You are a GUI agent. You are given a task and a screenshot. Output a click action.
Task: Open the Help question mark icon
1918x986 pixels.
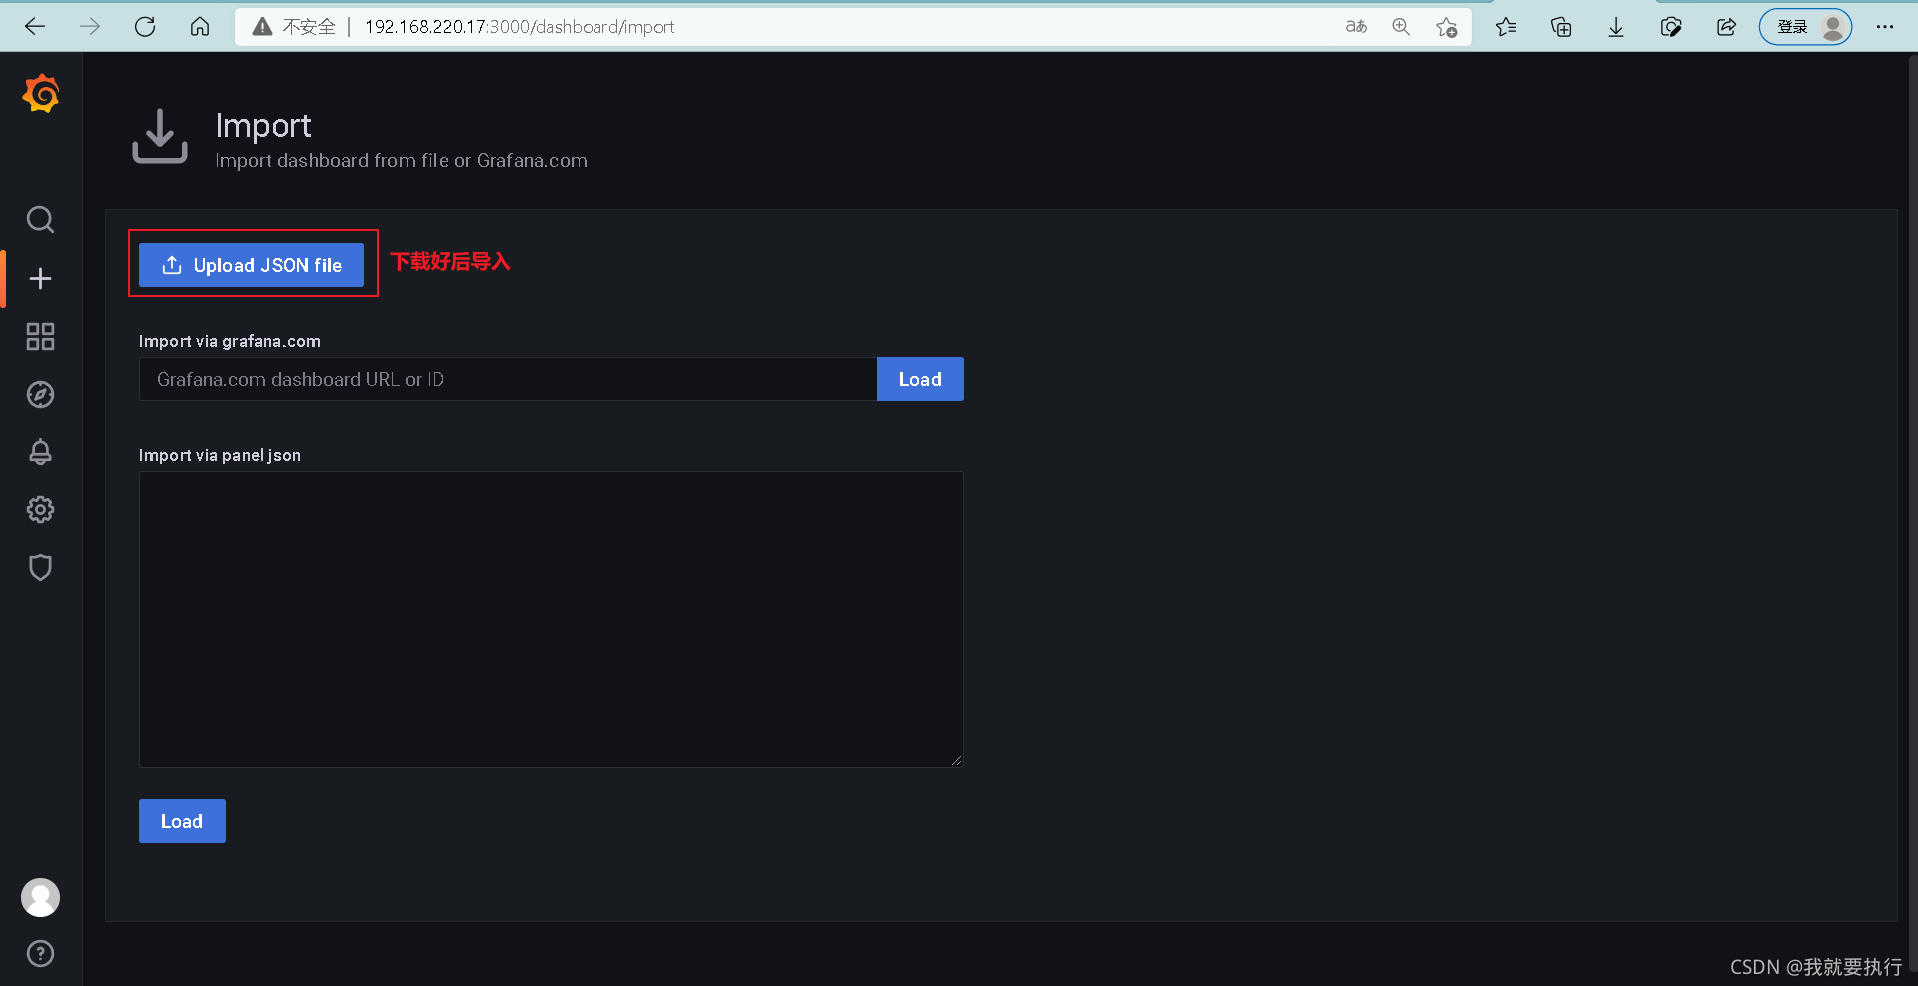(x=40, y=953)
